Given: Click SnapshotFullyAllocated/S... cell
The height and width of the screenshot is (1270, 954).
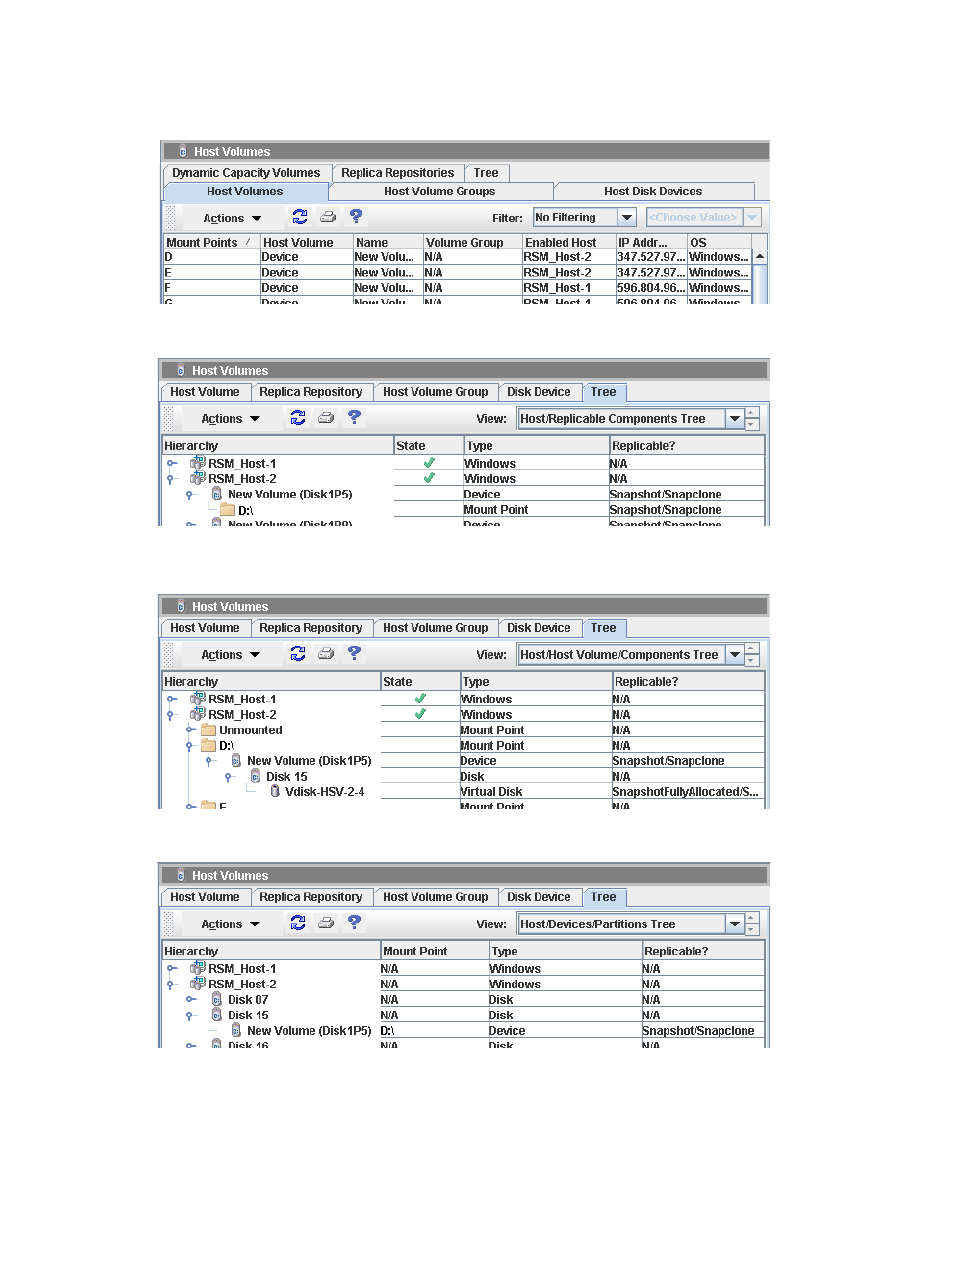Looking at the screenshot, I should point(686,792).
